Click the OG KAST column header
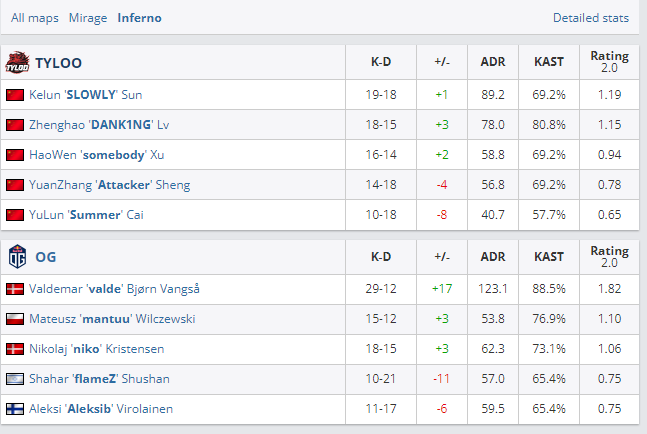647x434 pixels. pos(549,257)
